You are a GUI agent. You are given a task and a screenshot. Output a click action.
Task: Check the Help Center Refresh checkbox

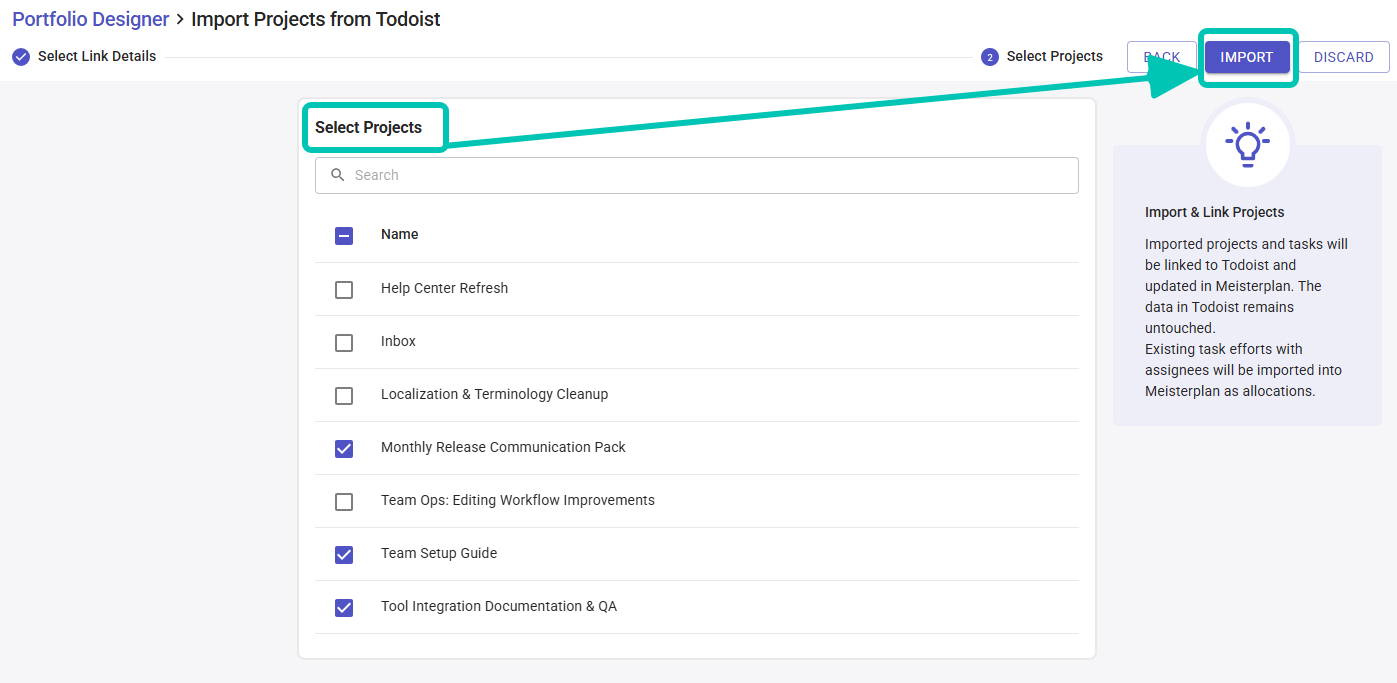tap(344, 289)
